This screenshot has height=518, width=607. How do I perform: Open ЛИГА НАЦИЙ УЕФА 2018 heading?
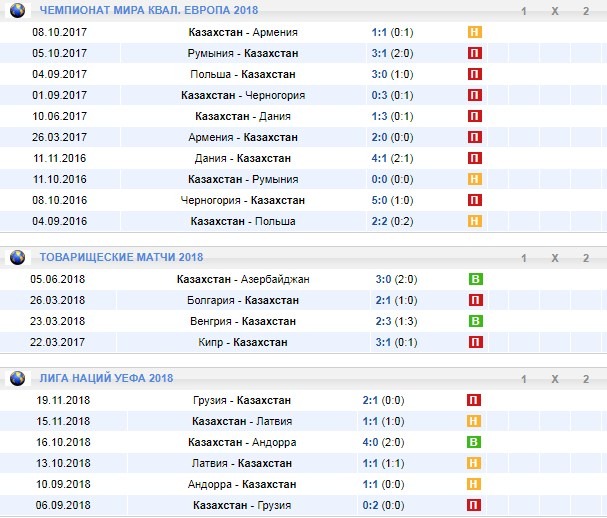pos(106,378)
